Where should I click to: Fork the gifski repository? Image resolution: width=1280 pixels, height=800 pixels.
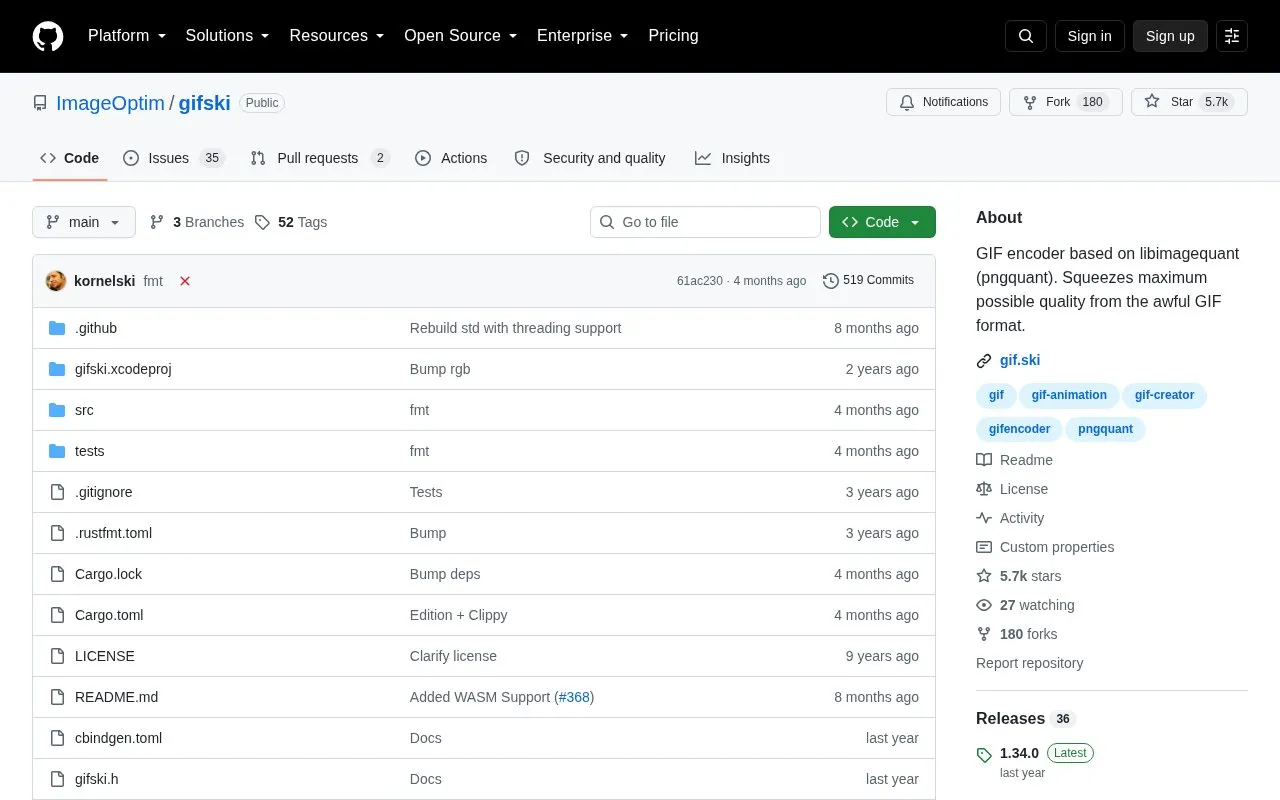point(1066,102)
